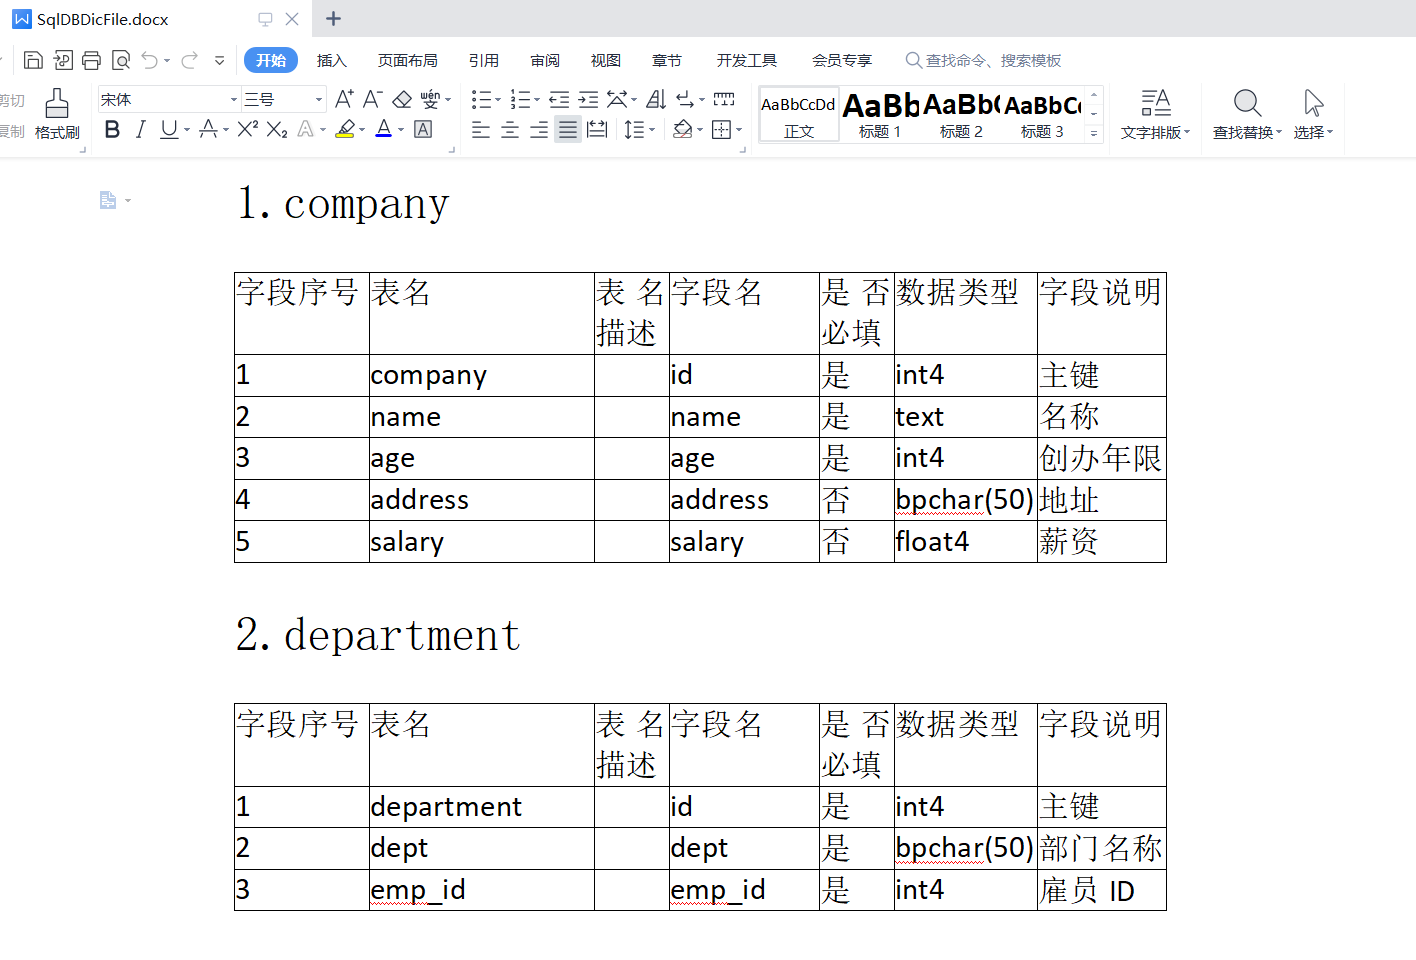Decrease paragraph indent
This screenshot has width=1416, height=960.
coord(559,99)
